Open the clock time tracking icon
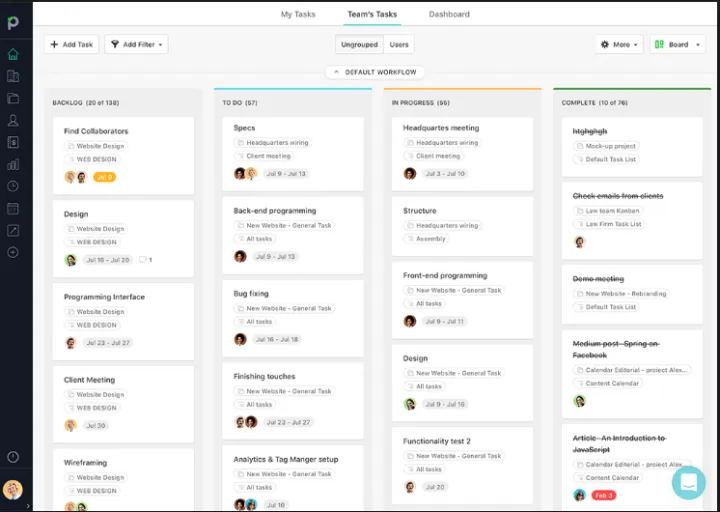 (13, 186)
